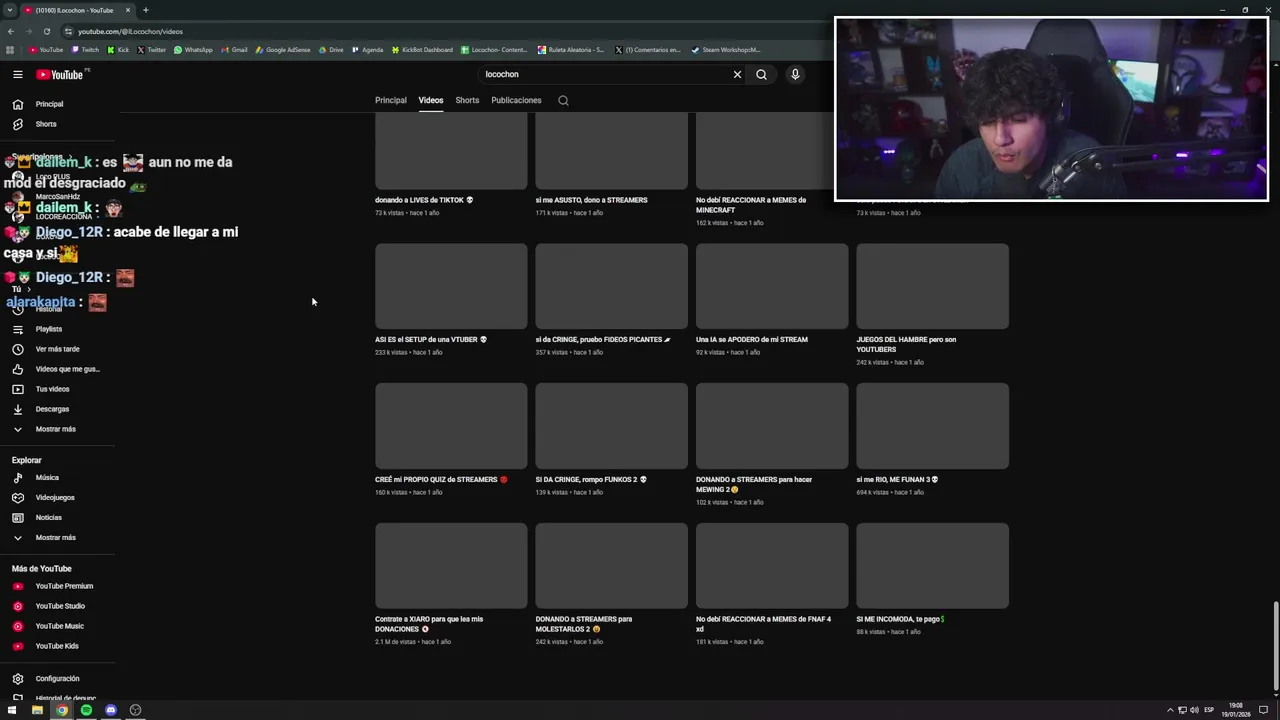This screenshot has height=720, width=1280.
Task: Open Discord from the taskbar
Action: click(x=111, y=710)
